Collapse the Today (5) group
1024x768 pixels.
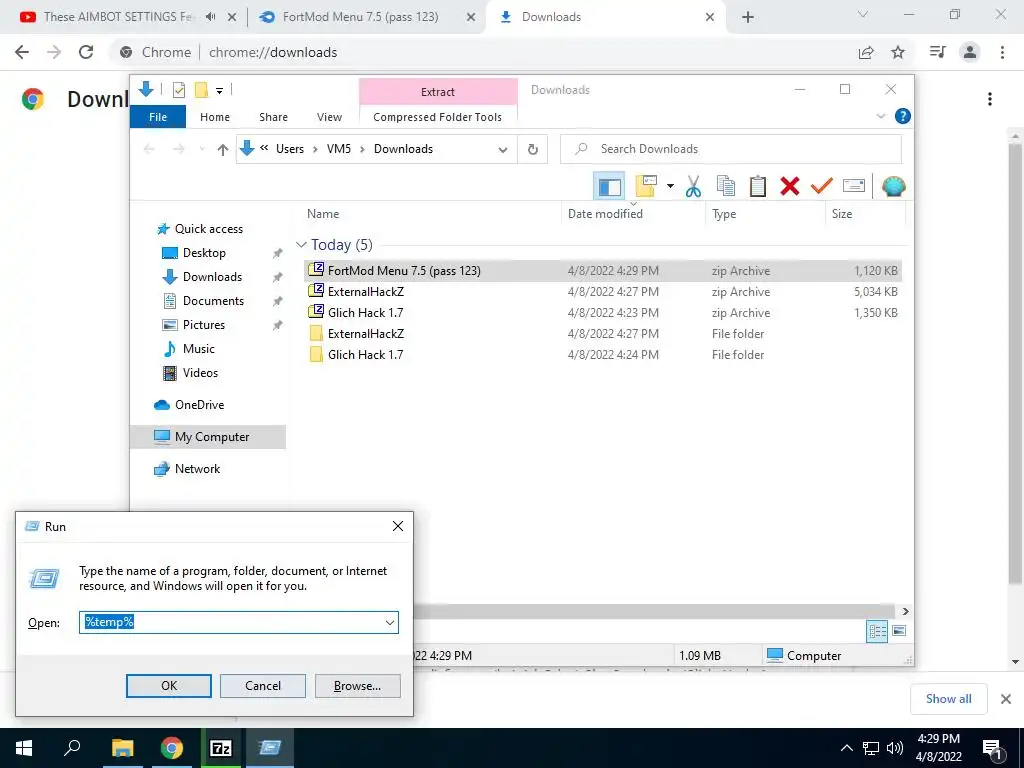[301, 245]
